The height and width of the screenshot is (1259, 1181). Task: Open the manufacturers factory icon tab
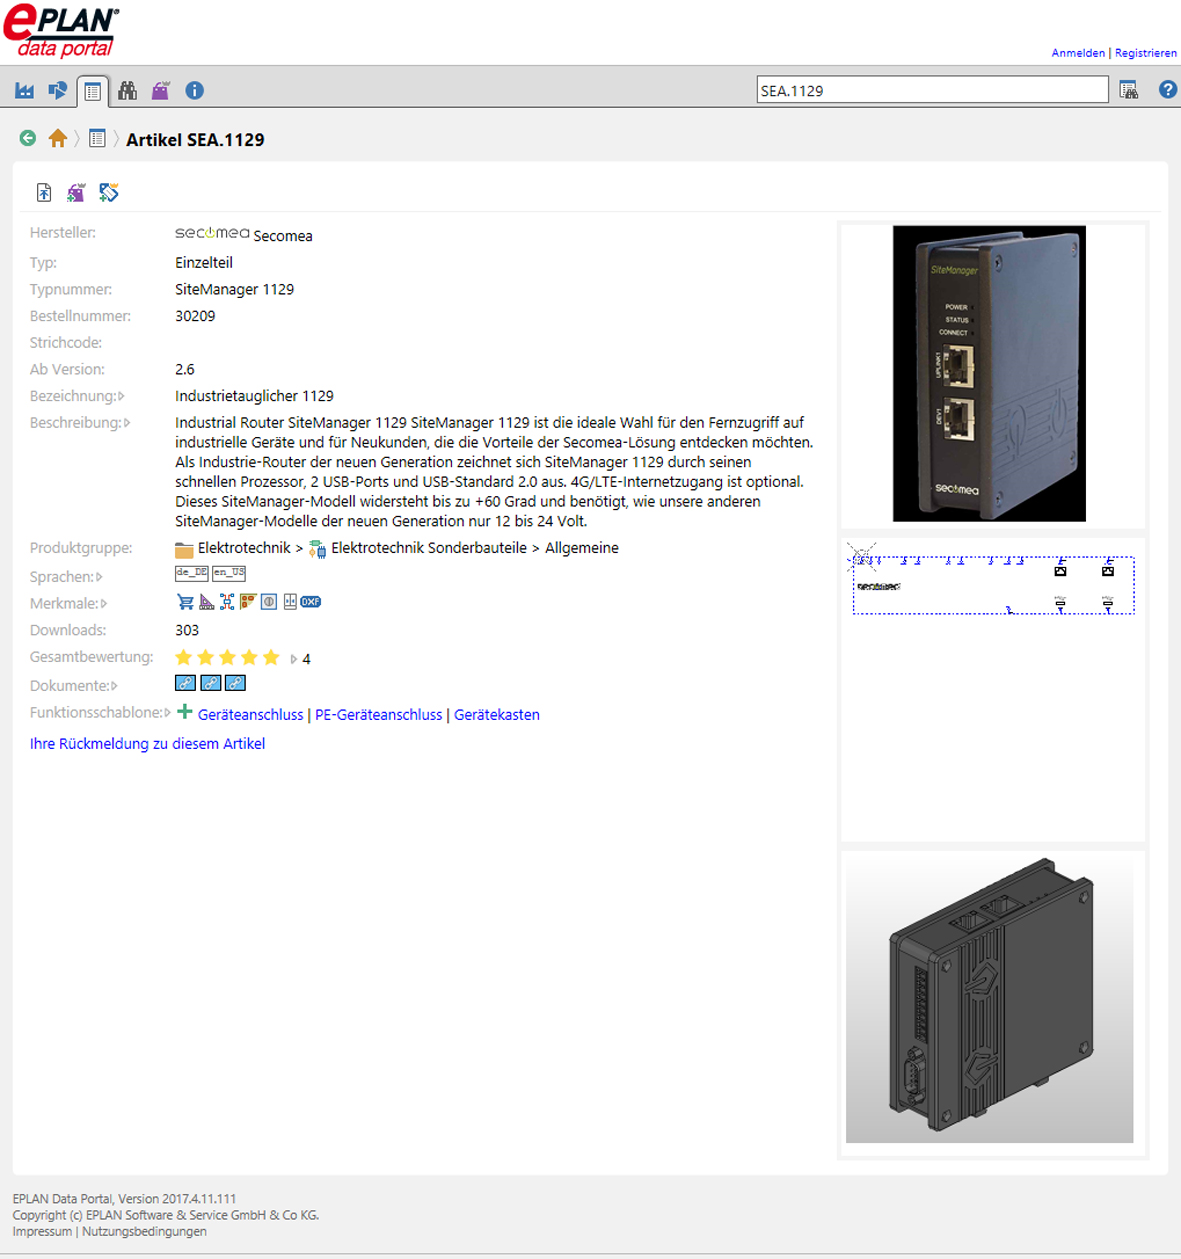pyautogui.click(x=24, y=91)
